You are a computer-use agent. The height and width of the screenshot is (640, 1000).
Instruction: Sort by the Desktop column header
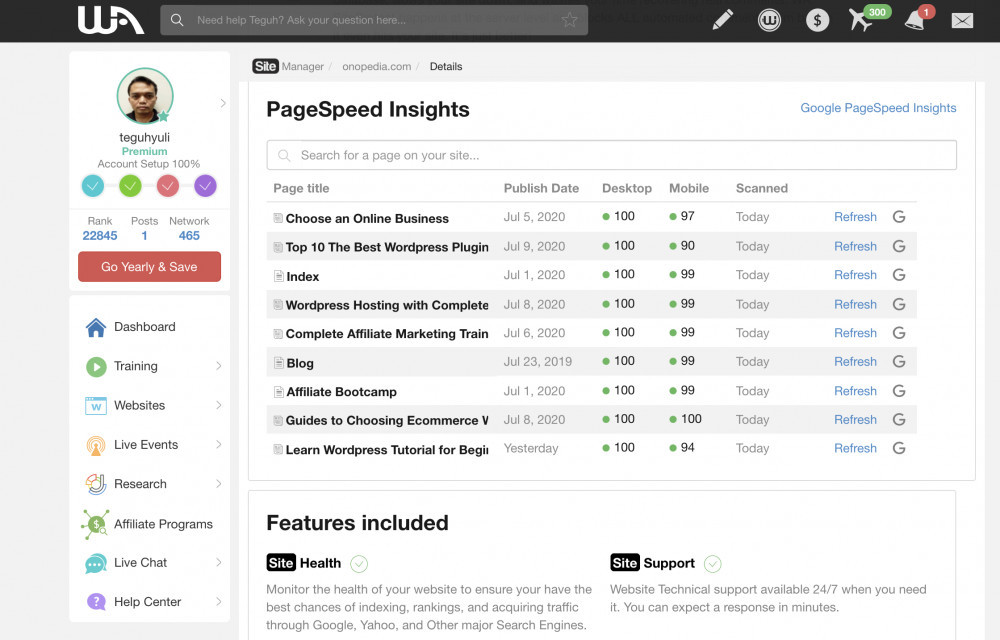click(626, 188)
